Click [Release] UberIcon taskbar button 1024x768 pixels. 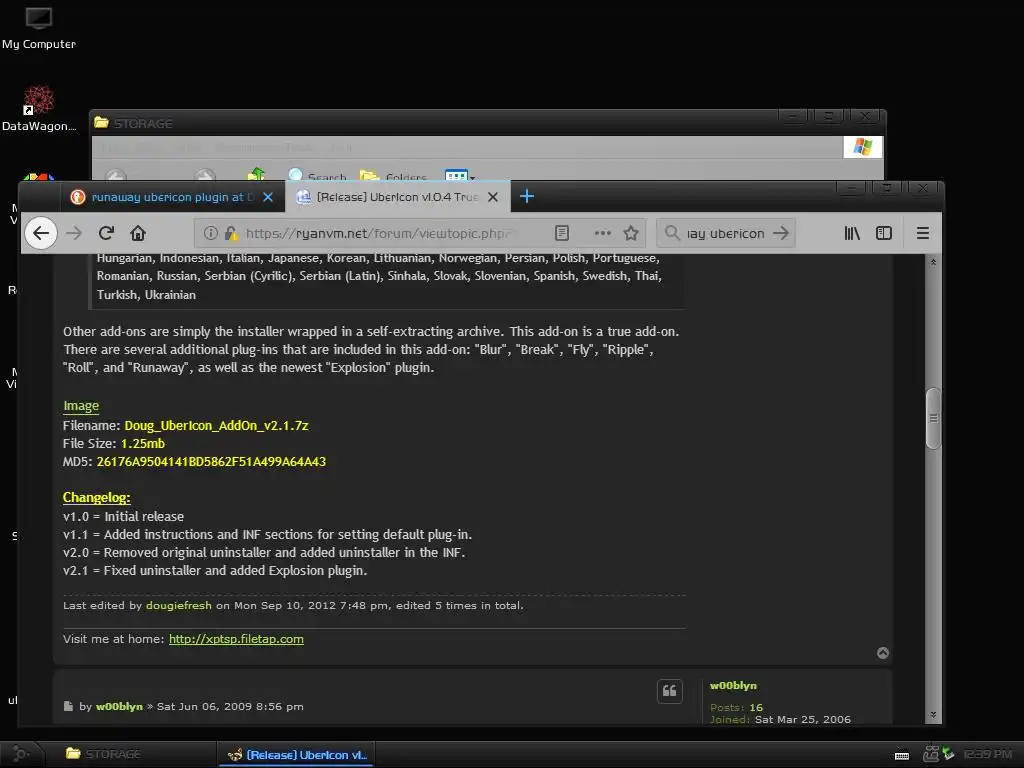[x=297, y=754]
